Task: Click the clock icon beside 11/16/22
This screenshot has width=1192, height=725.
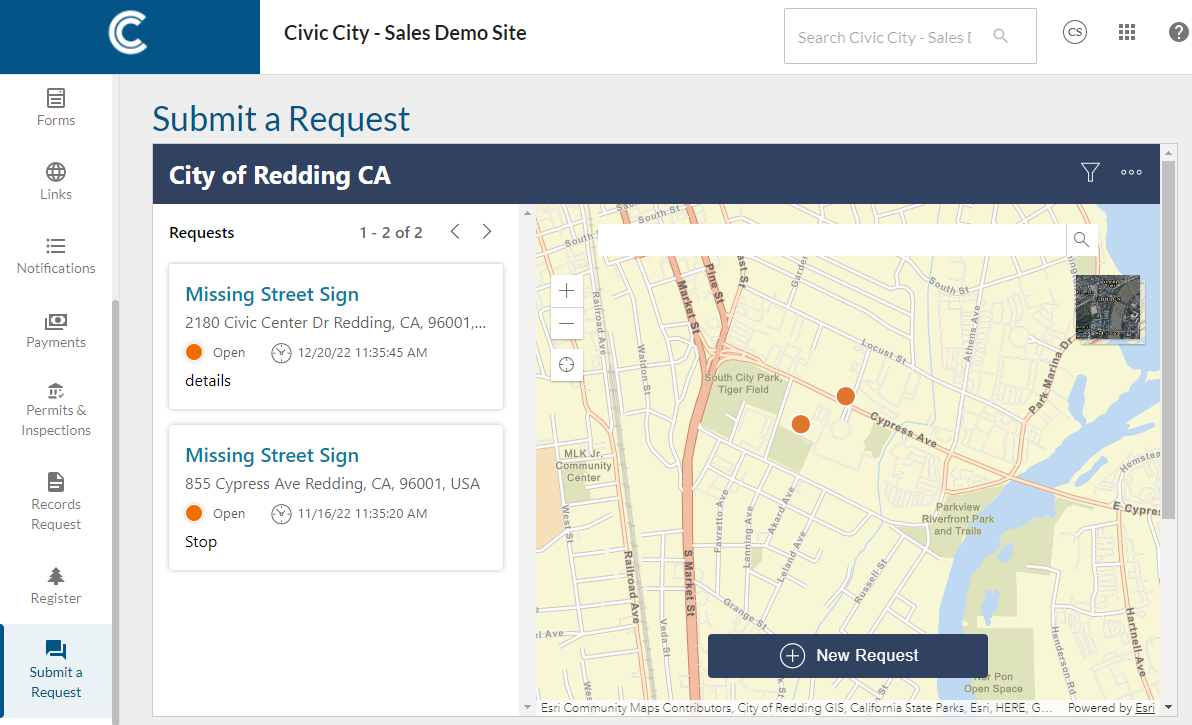Action: [281, 514]
